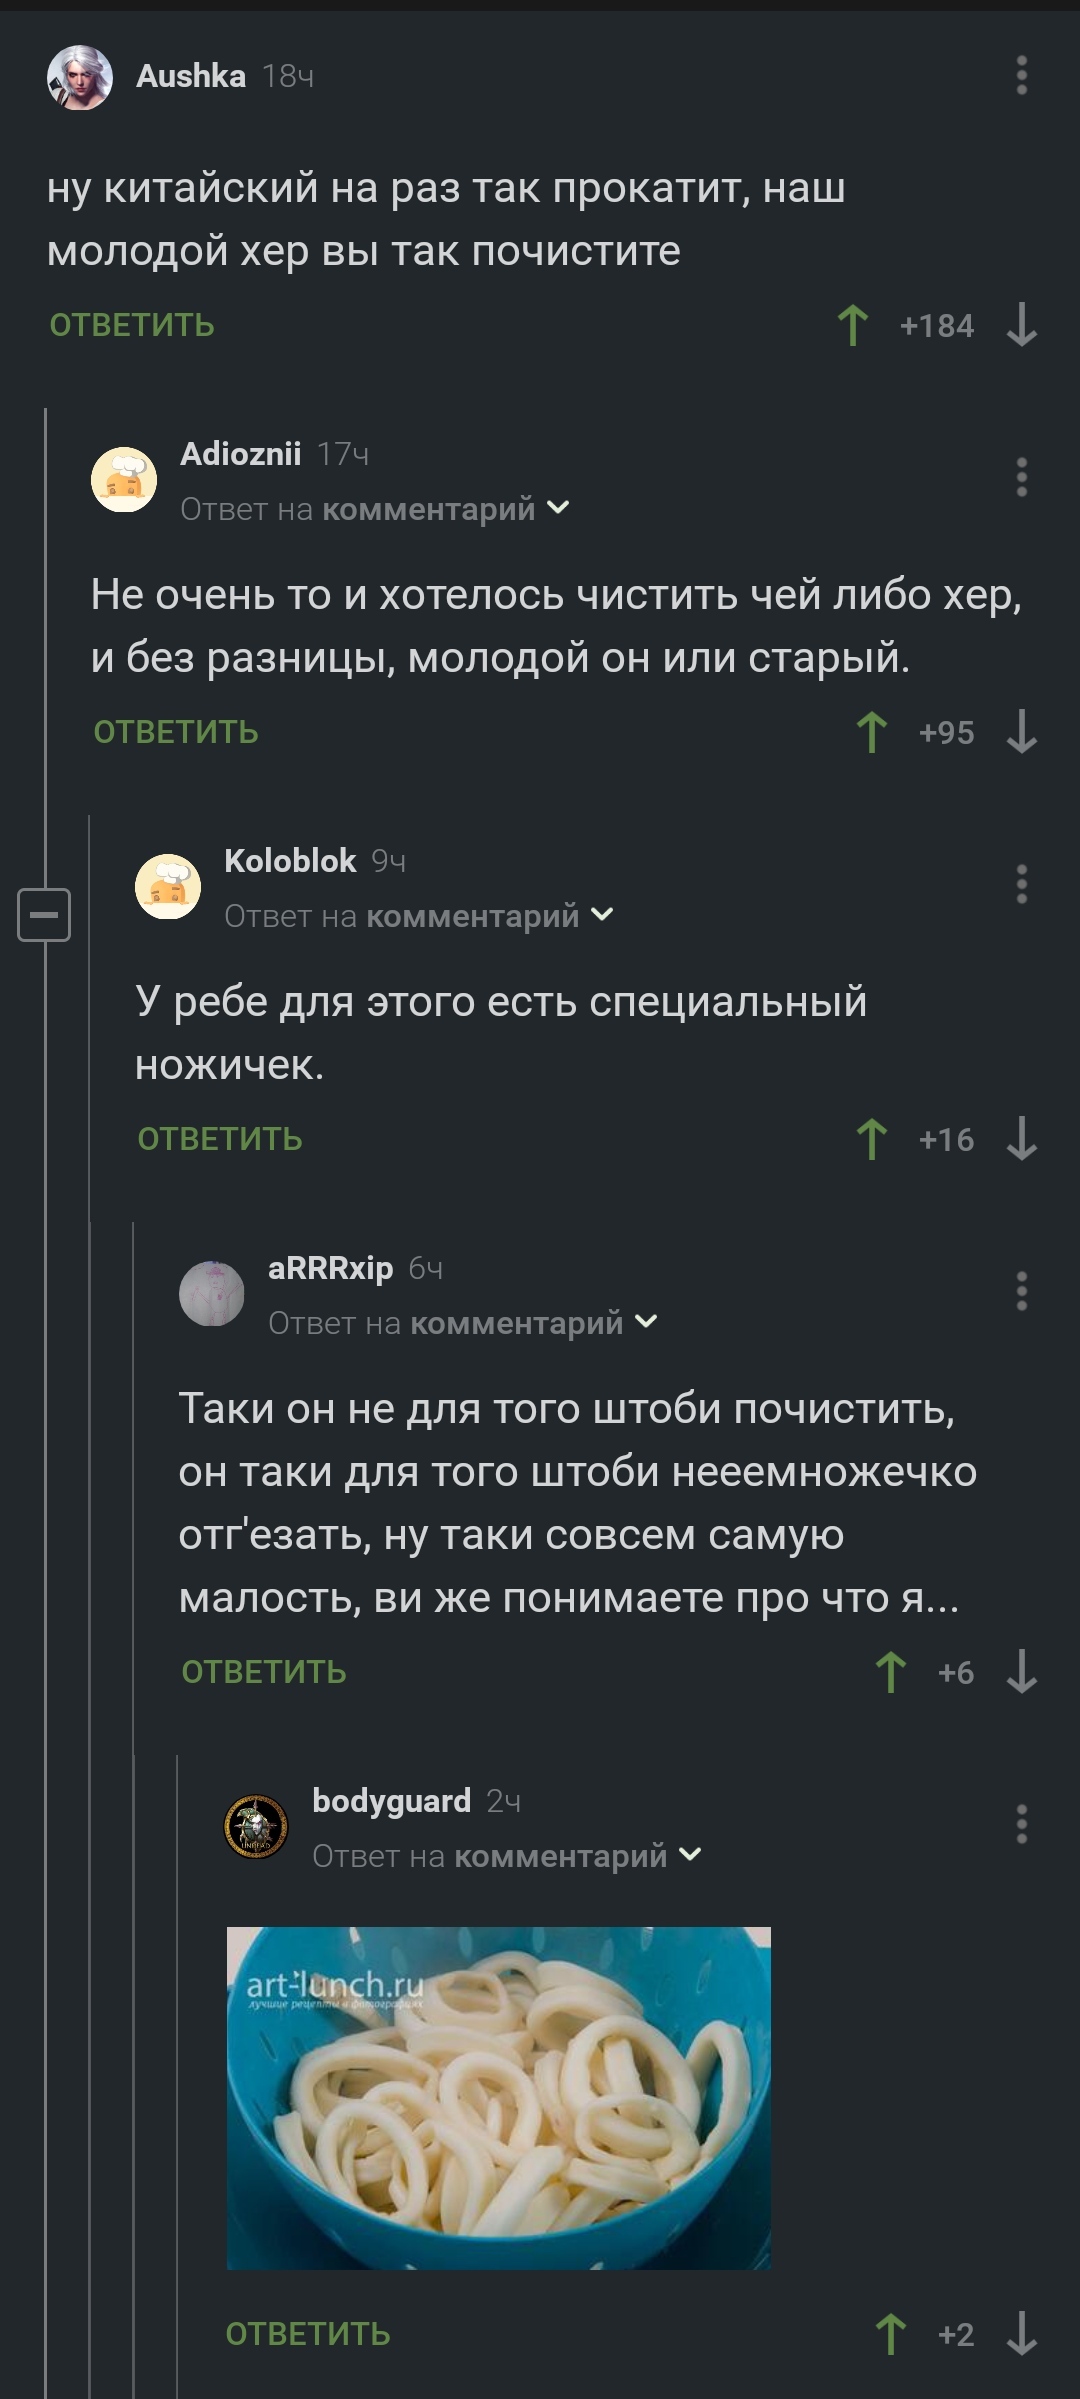Tap bodyguard's avatar picture
Viewport: 1080px width, 2399px height.
pos(256,1827)
